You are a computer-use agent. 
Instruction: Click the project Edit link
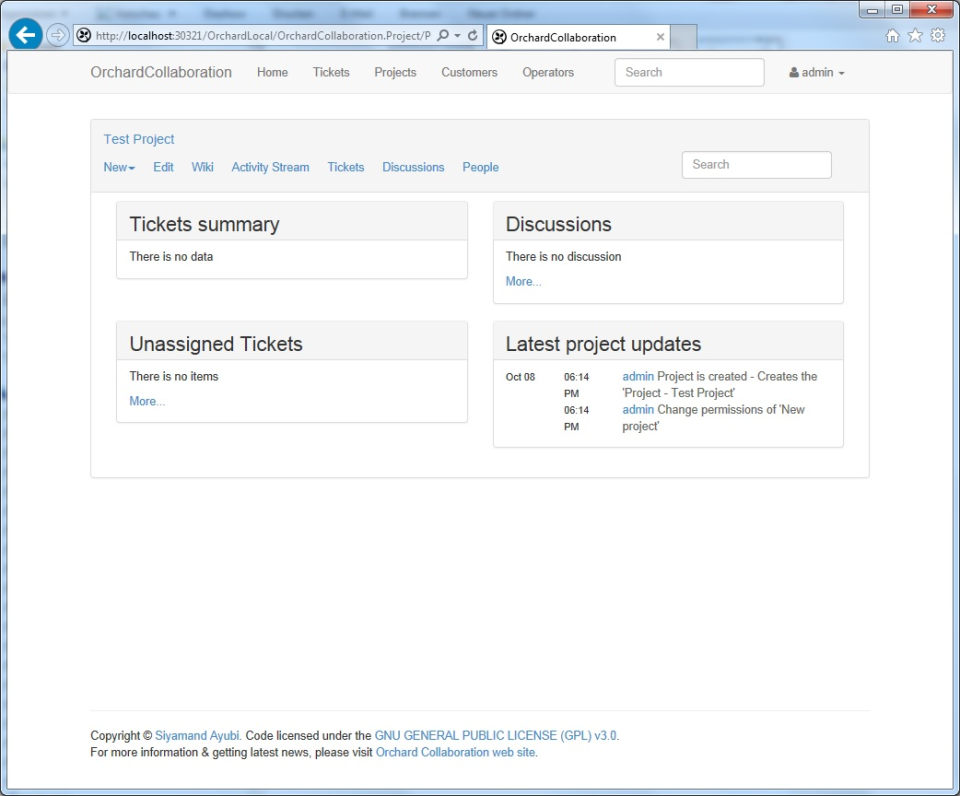(x=163, y=167)
